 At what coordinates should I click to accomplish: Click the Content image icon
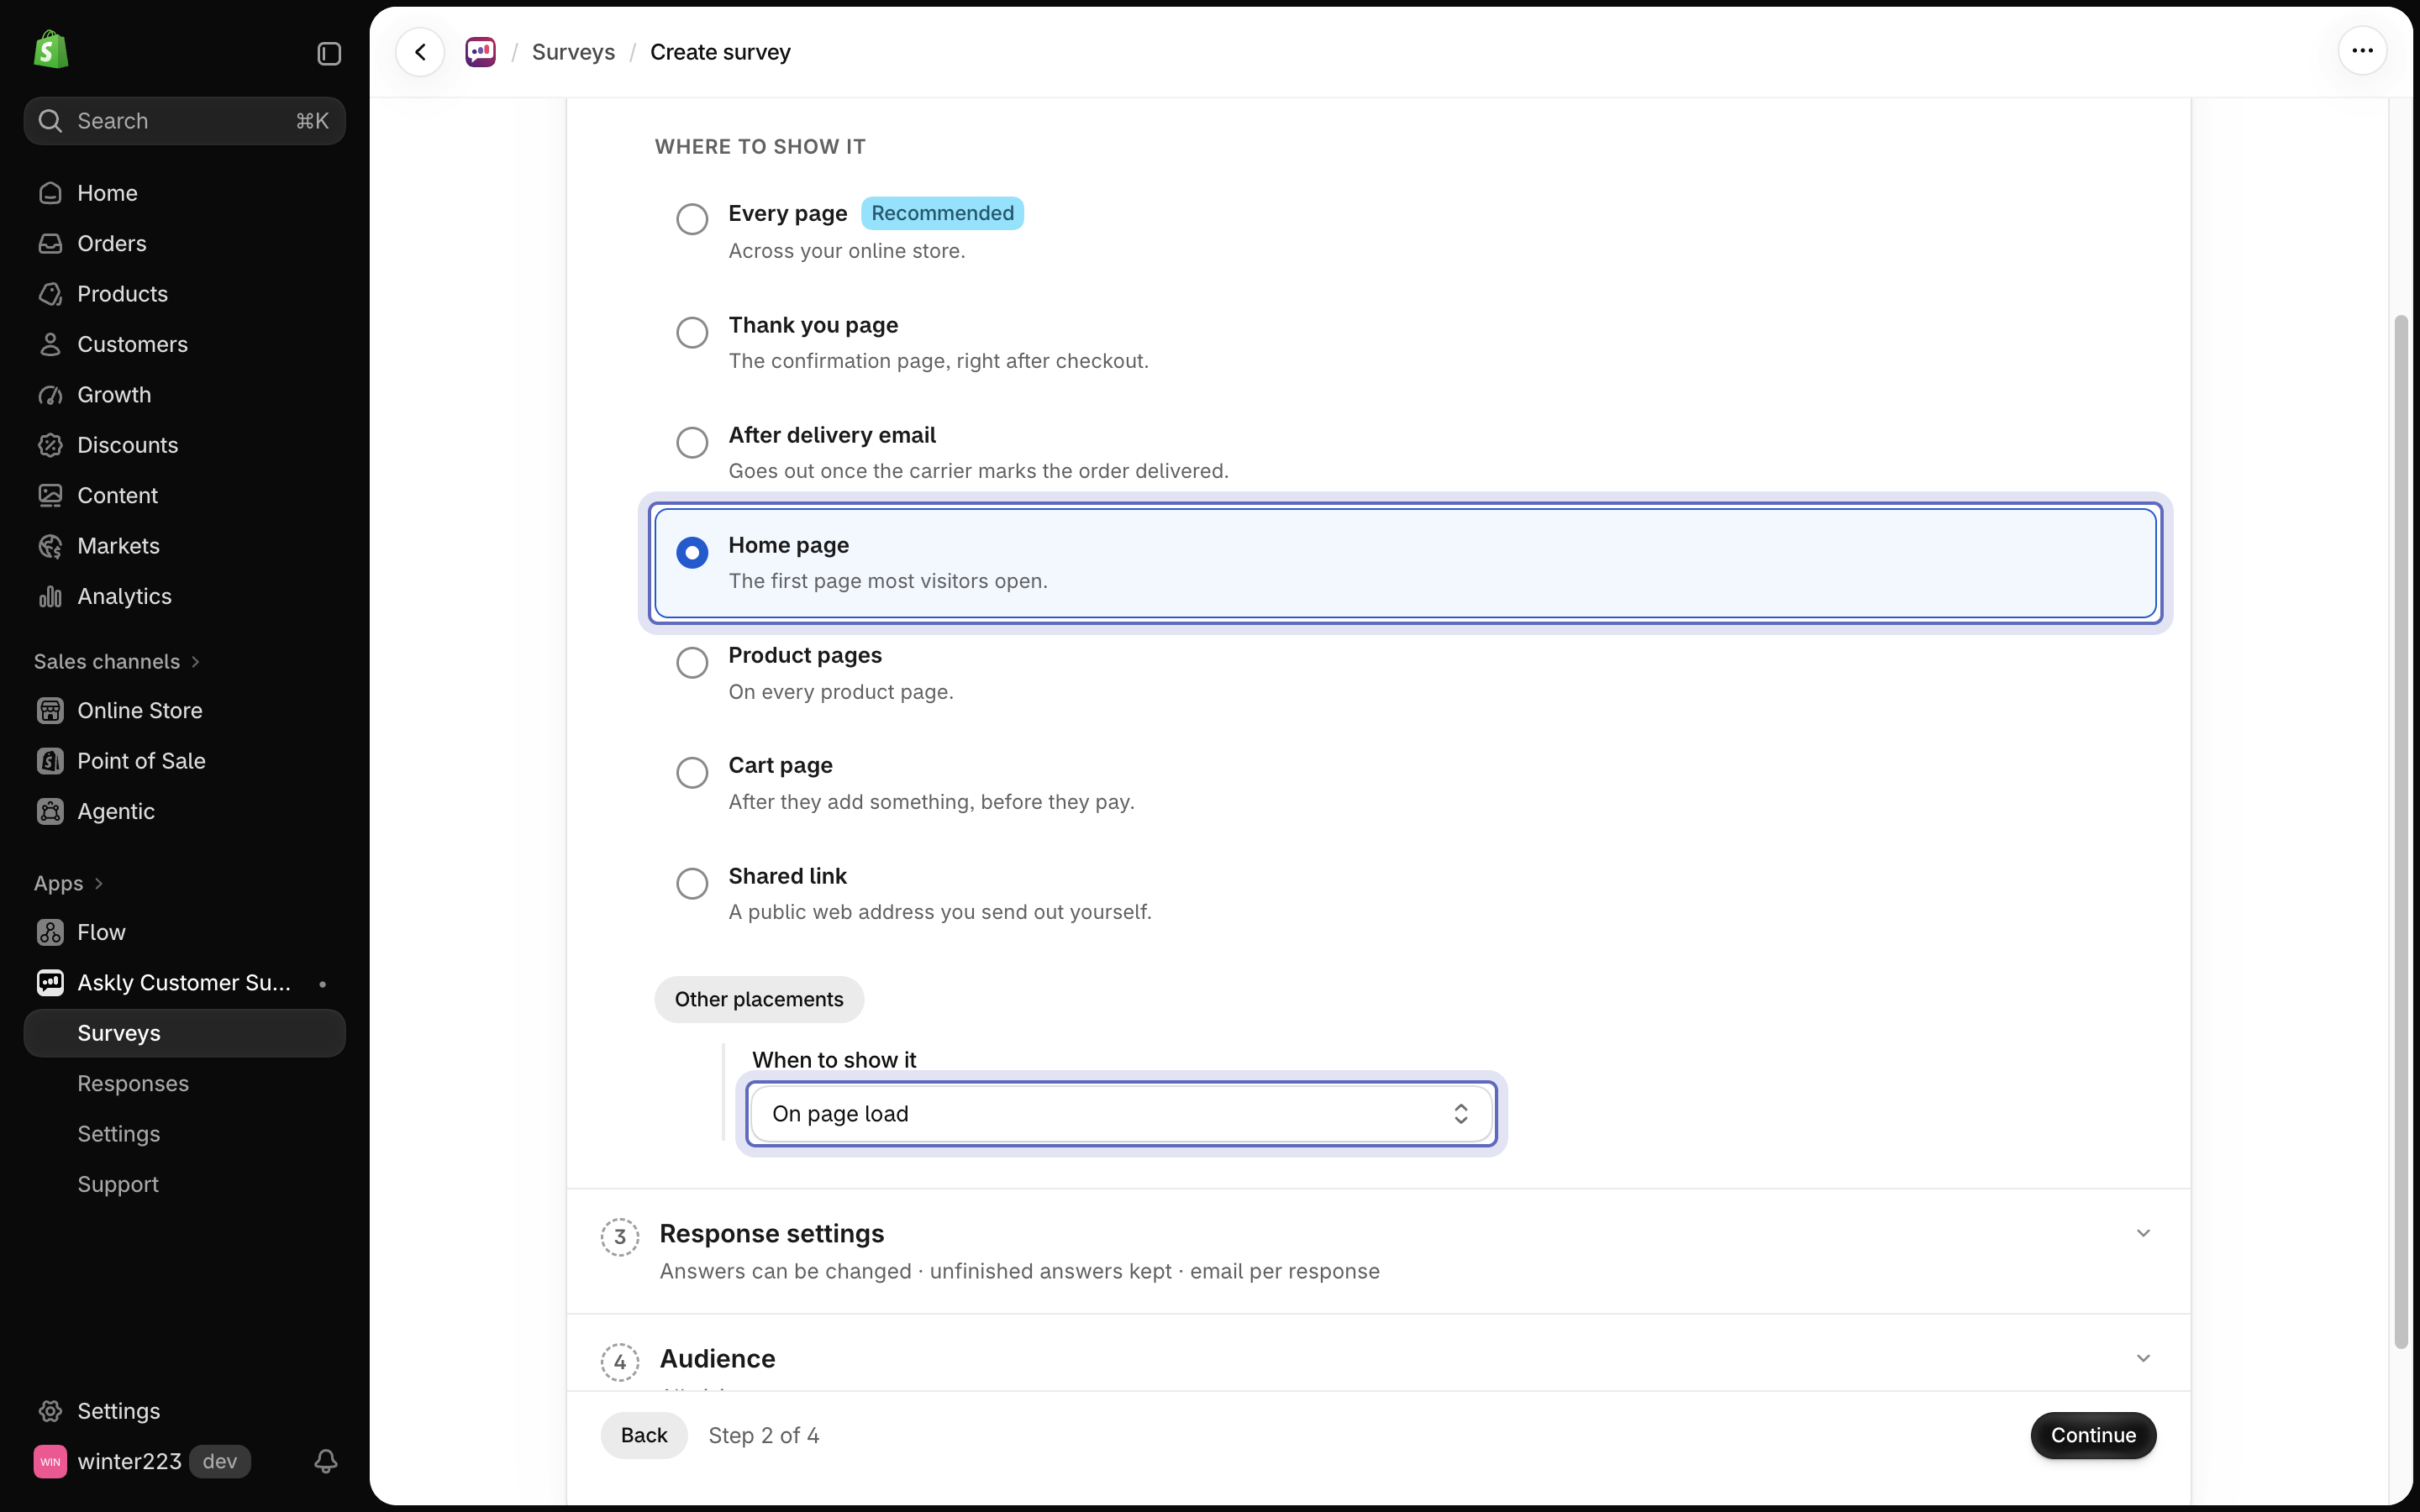click(x=50, y=495)
